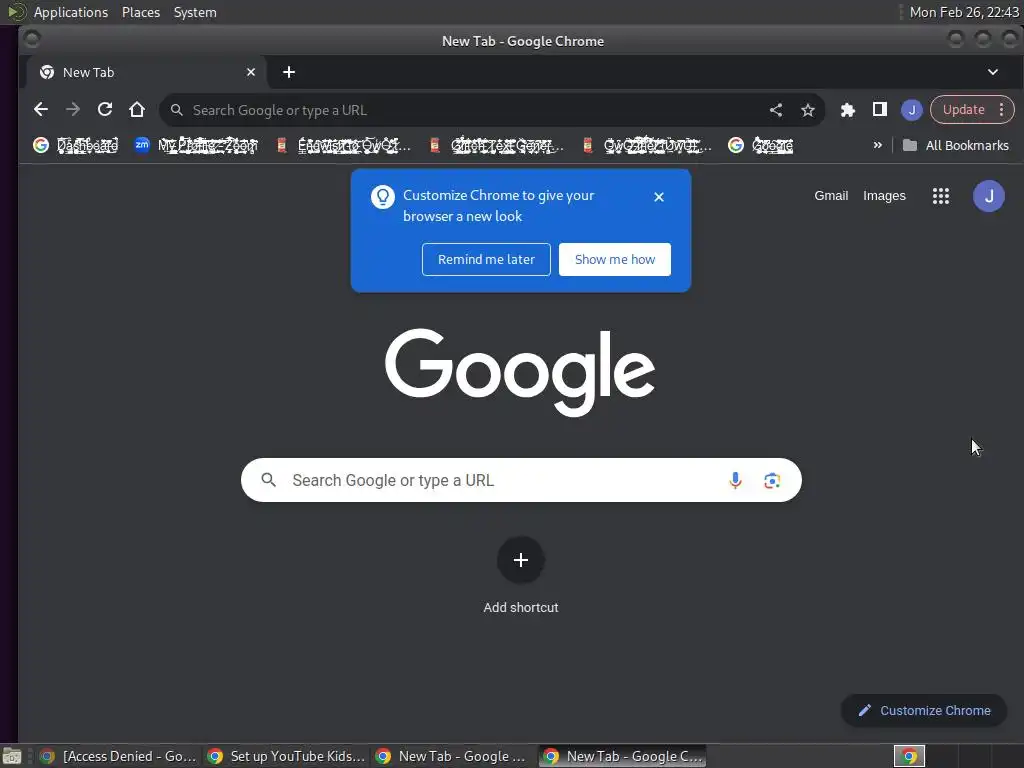Image resolution: width=1024 pixels, height=768 pixels.
Task: Click the clock showing Mon Feb 26
Action: [964, 12]
